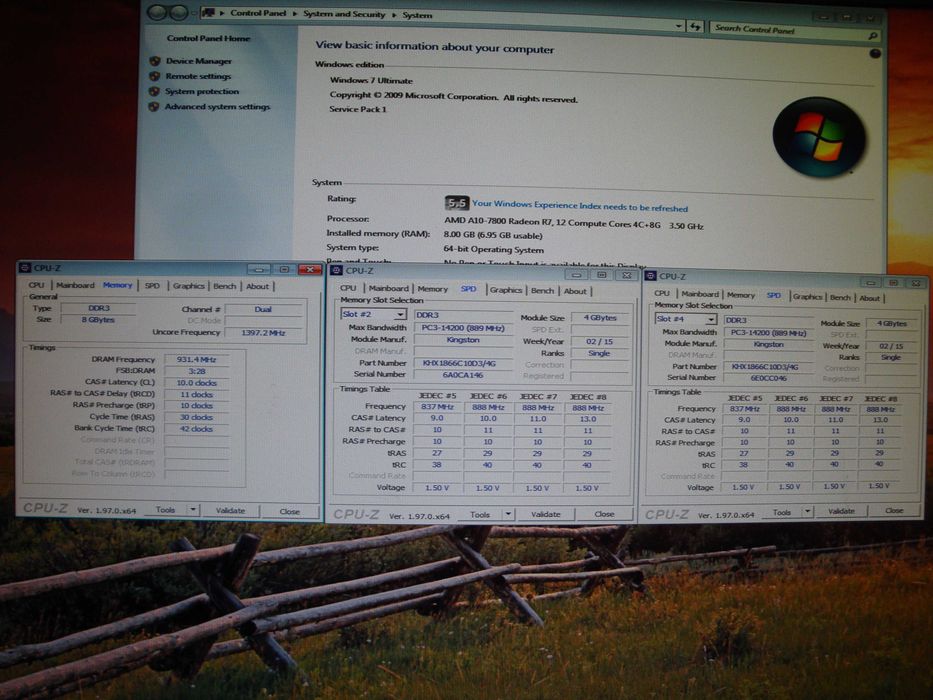Click the left CPU-Z window title icon
This screenshot has height=700, width=933.
click(x=25, y=268)
